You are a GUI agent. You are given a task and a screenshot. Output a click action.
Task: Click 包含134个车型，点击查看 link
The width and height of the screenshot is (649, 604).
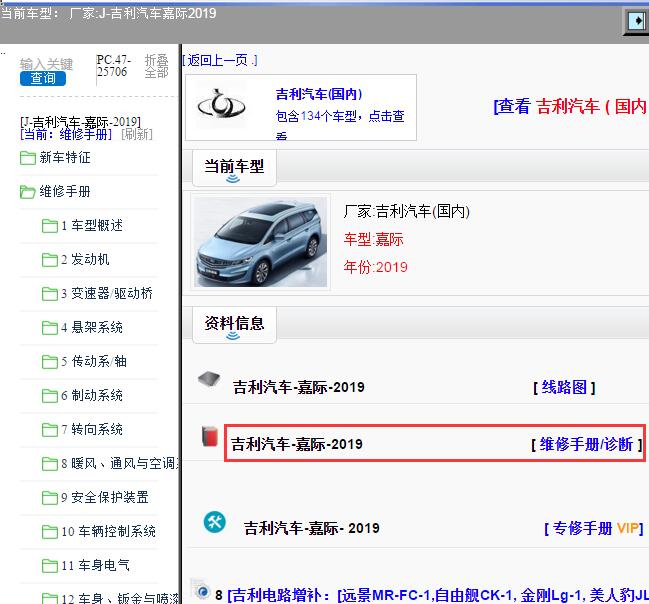(340, 123)
